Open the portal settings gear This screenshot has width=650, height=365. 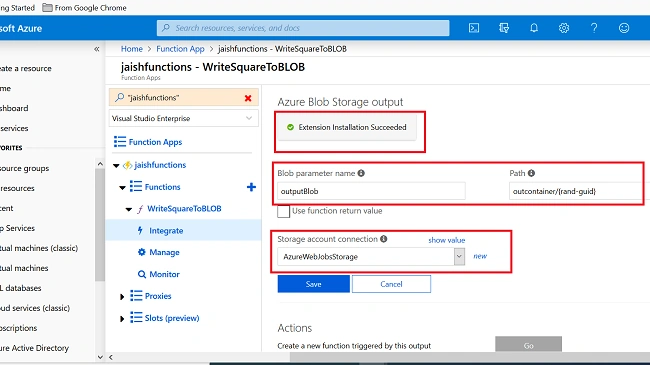click(564, 28)
